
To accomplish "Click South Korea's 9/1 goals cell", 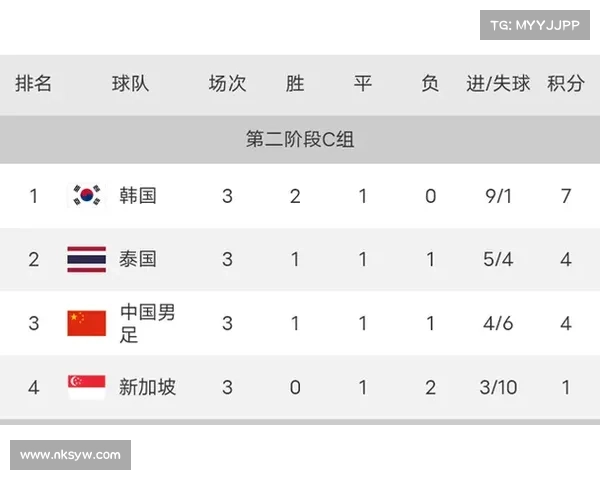I will click(x=498, y=195).
